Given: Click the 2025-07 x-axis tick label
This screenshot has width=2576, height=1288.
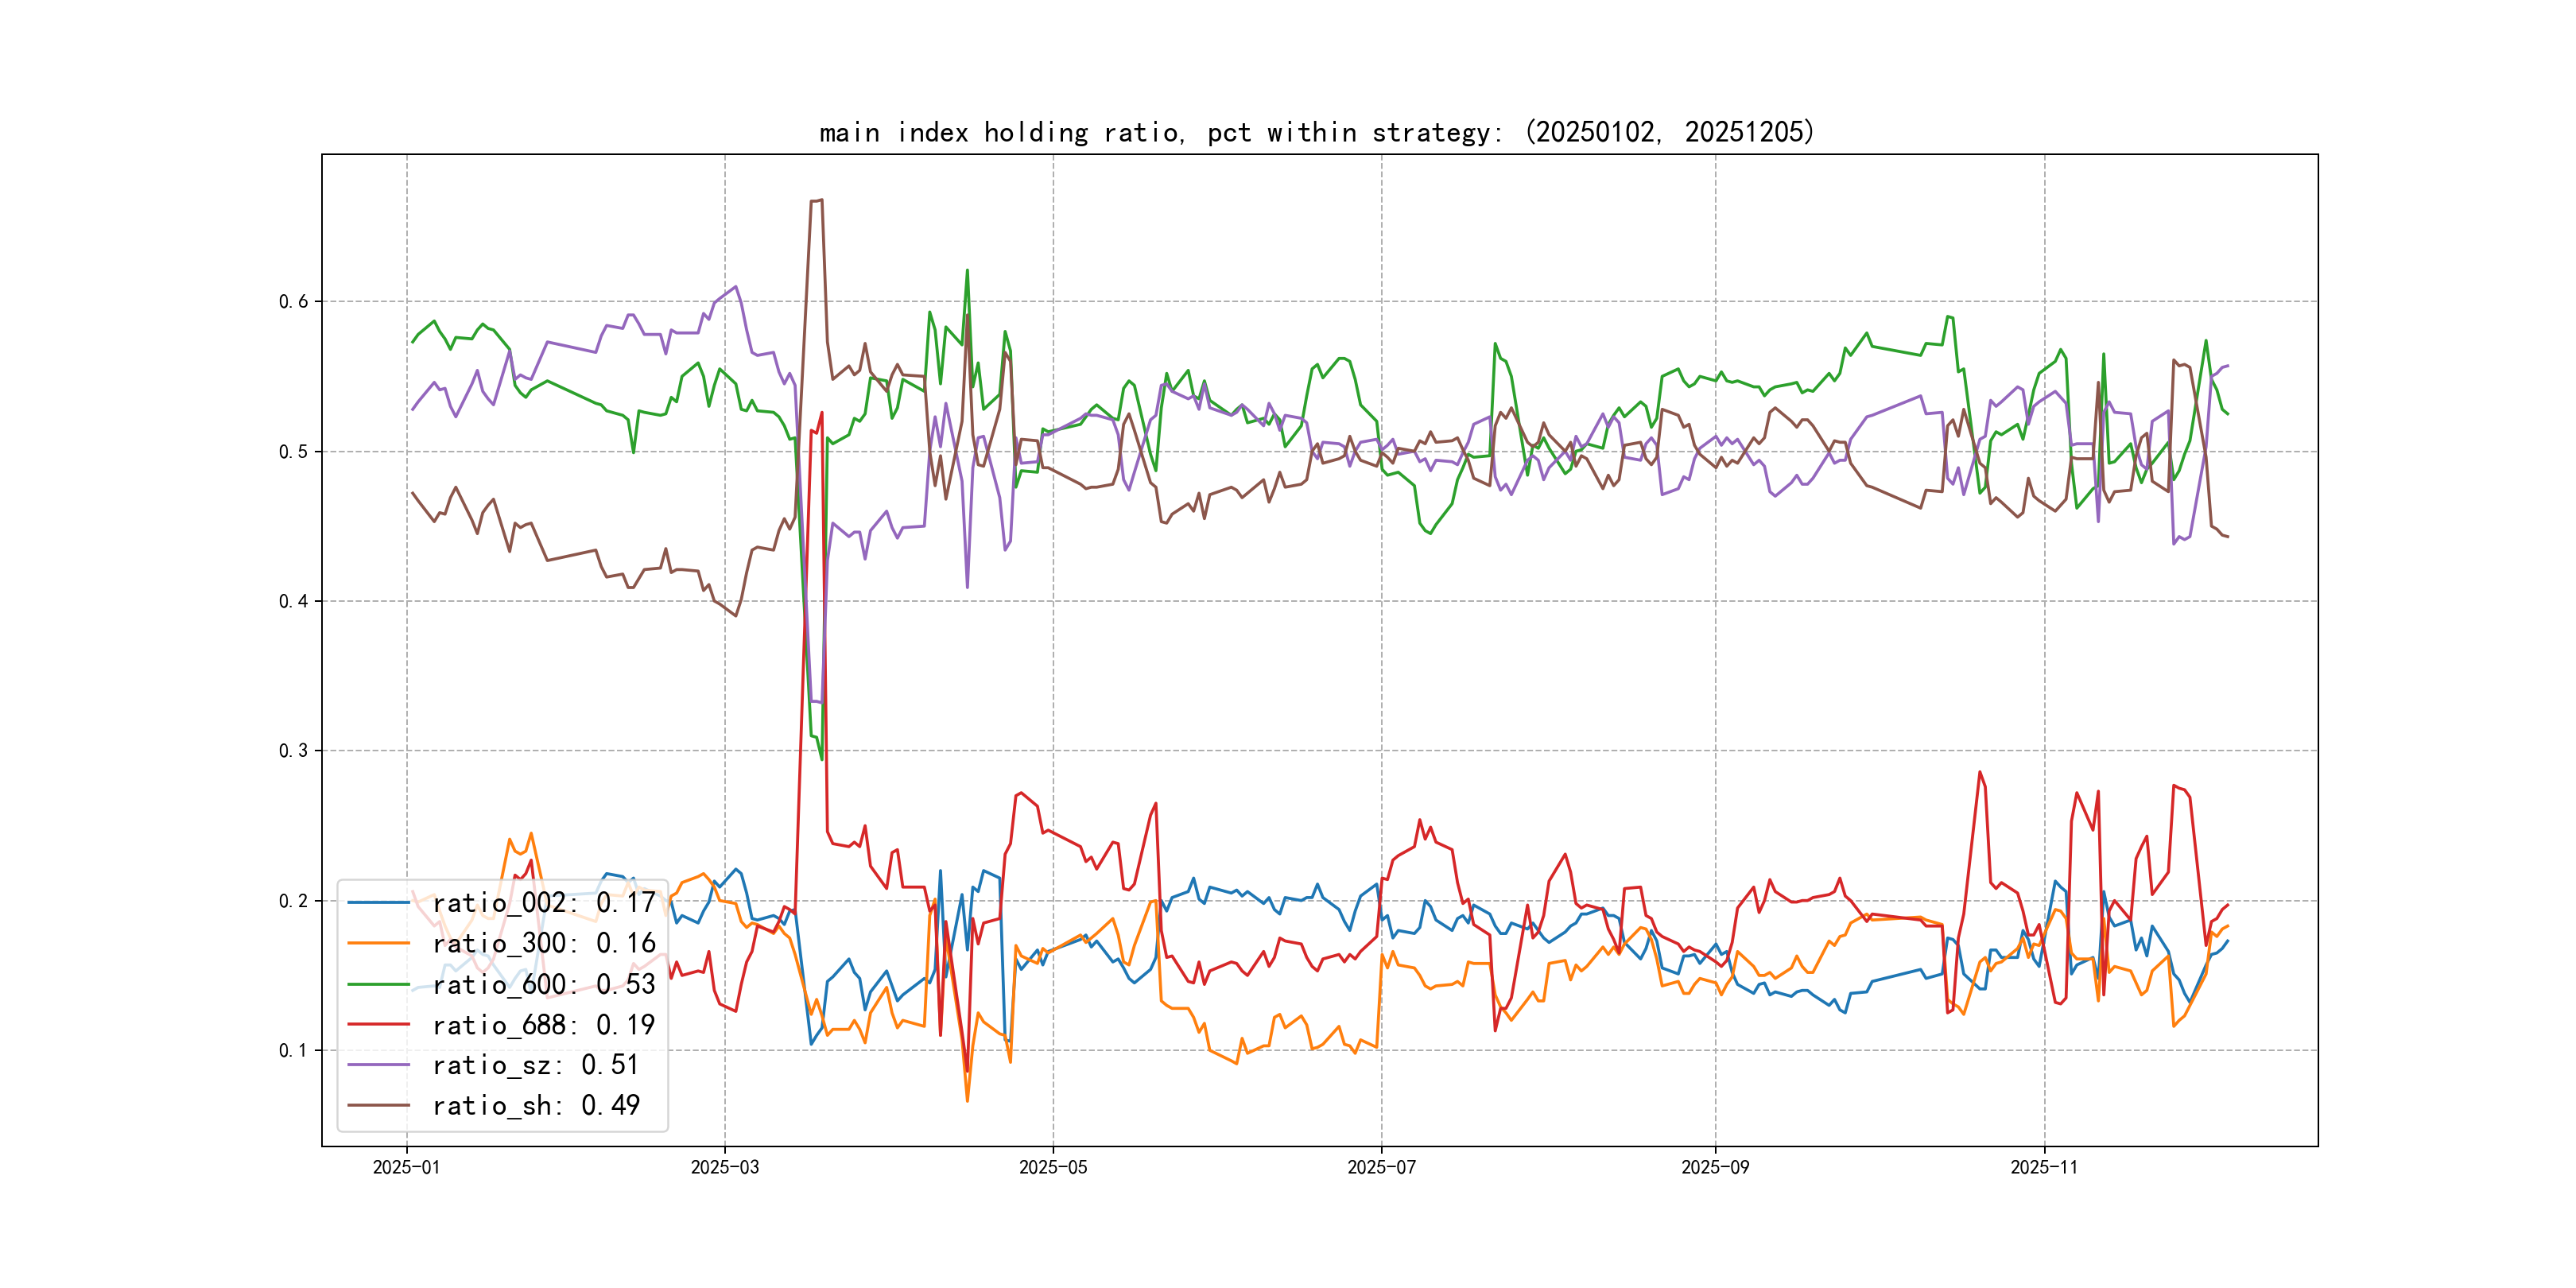Looking at the screenshot, I should click(x=1381, y=1167).
